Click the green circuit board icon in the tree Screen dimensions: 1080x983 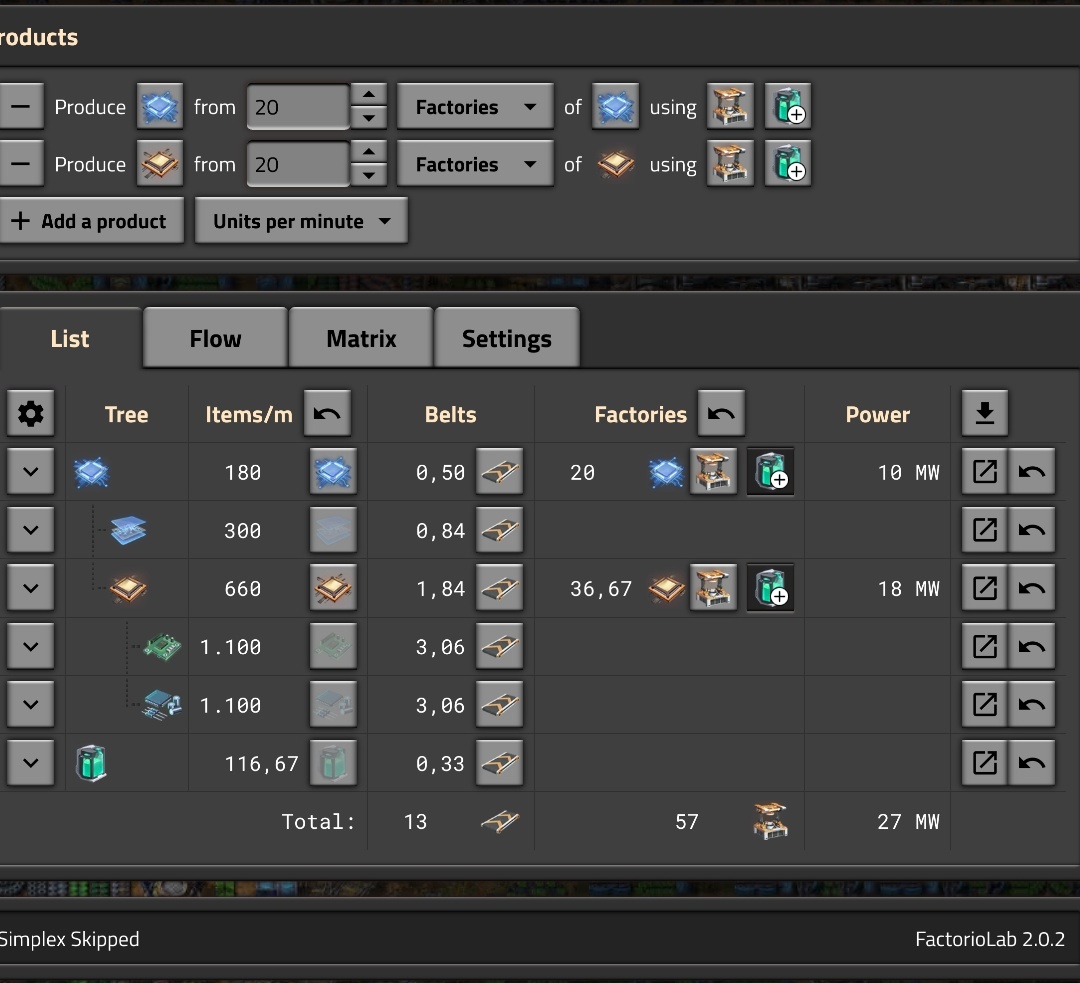click(x=160, y=646)
